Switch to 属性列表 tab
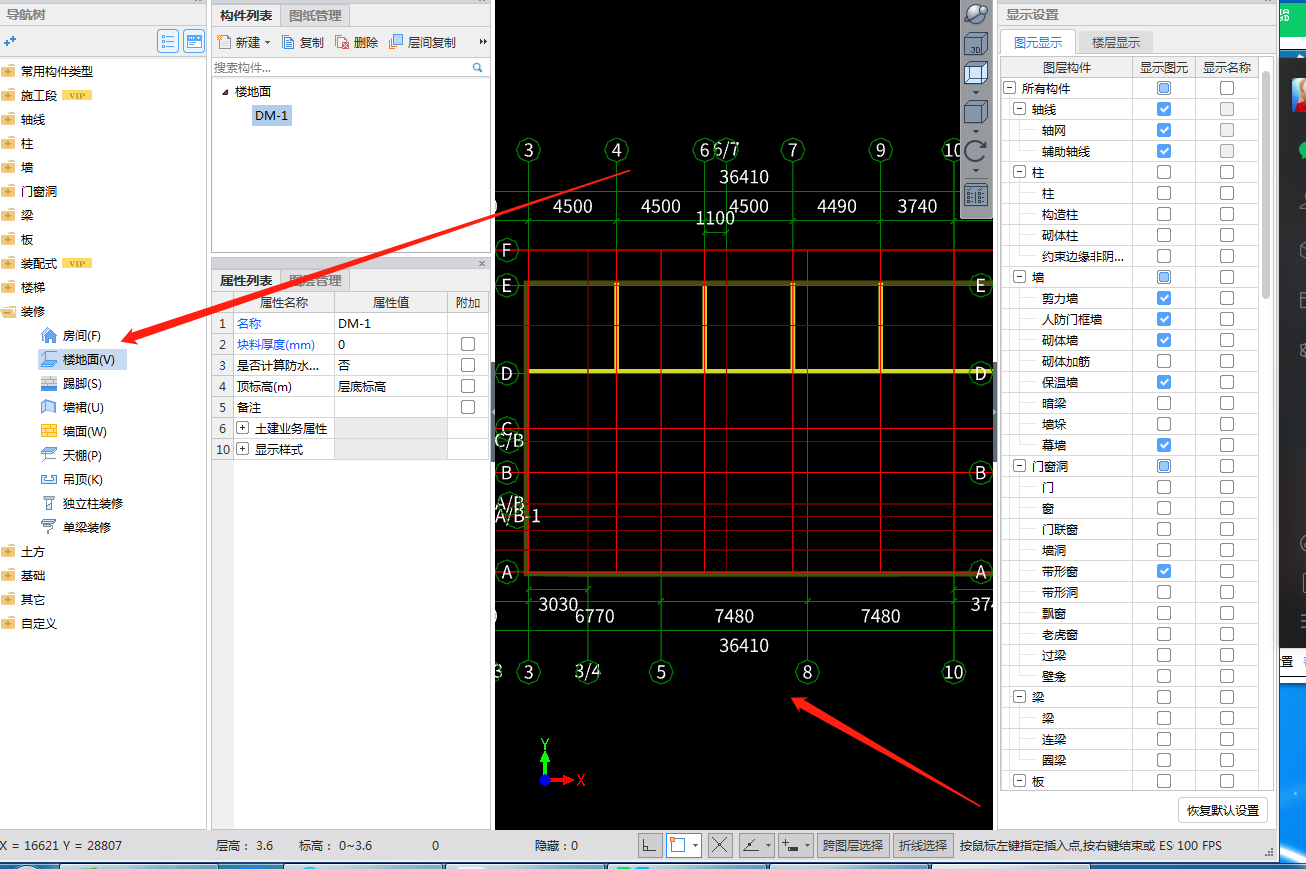Viewport: 1306px width, 869px height. (246, 281)
